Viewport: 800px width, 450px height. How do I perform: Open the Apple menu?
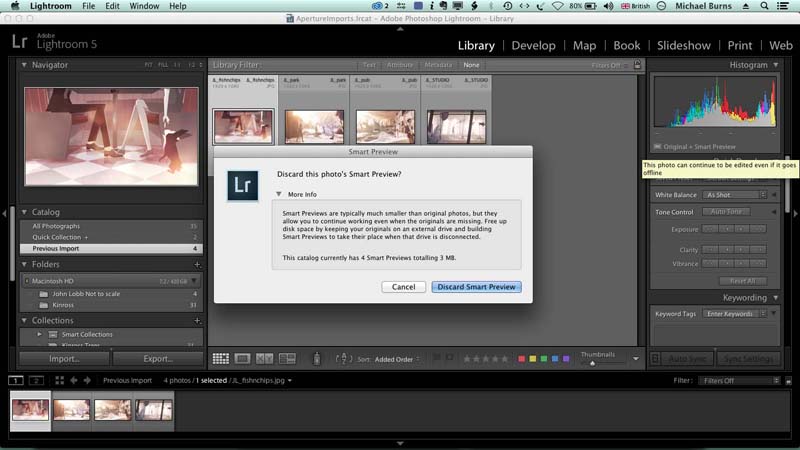click(15, 6)
